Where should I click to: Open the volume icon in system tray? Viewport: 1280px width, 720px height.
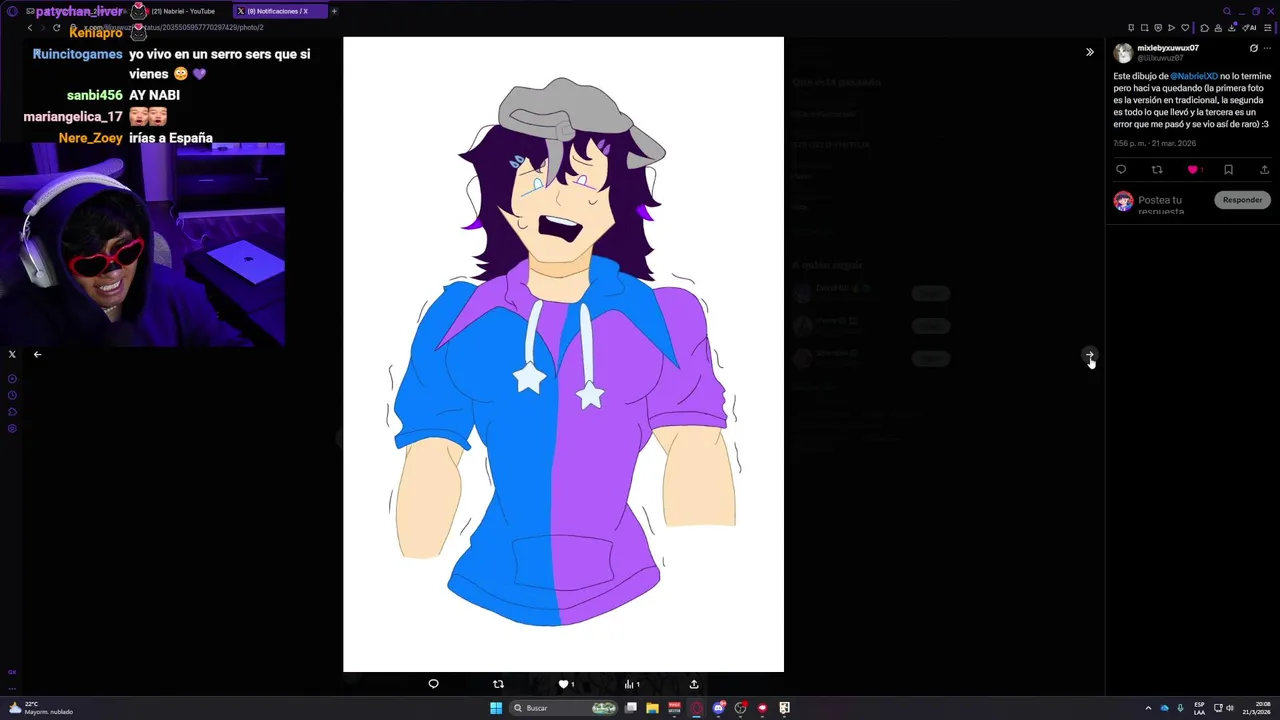(1230, 708)
